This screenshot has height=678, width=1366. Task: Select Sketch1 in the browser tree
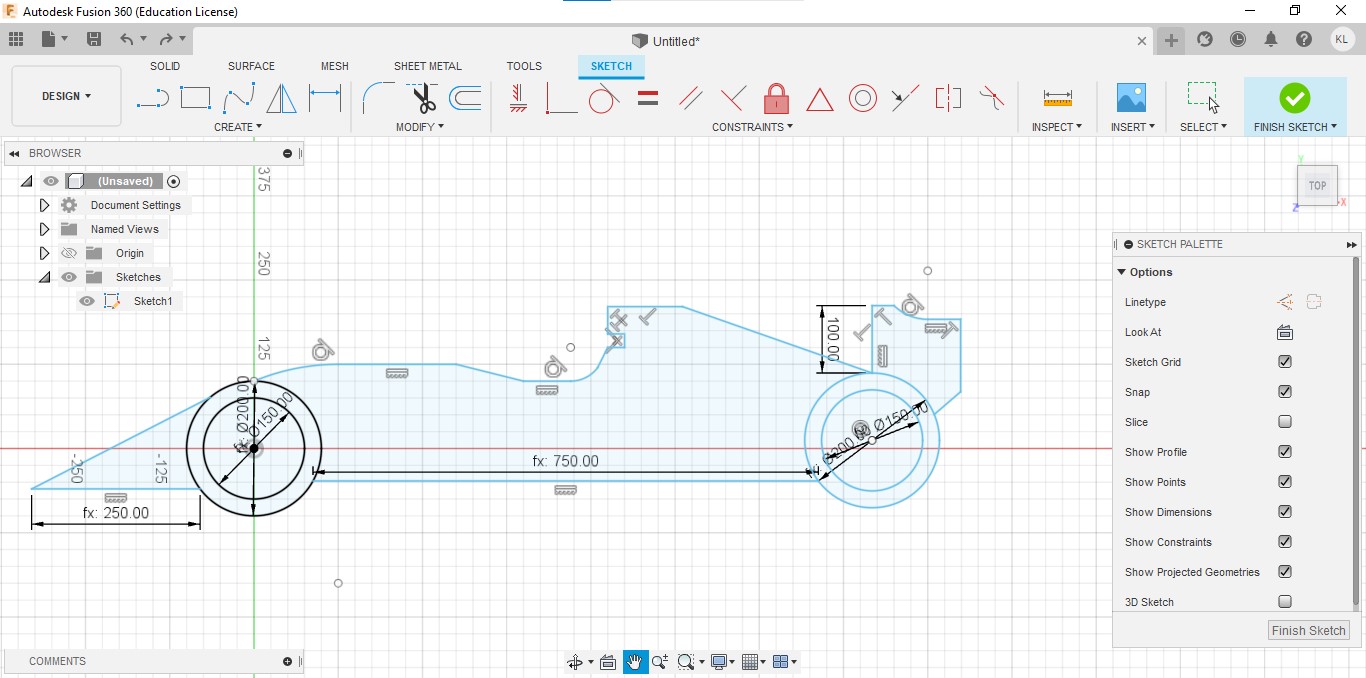point(153,301)
